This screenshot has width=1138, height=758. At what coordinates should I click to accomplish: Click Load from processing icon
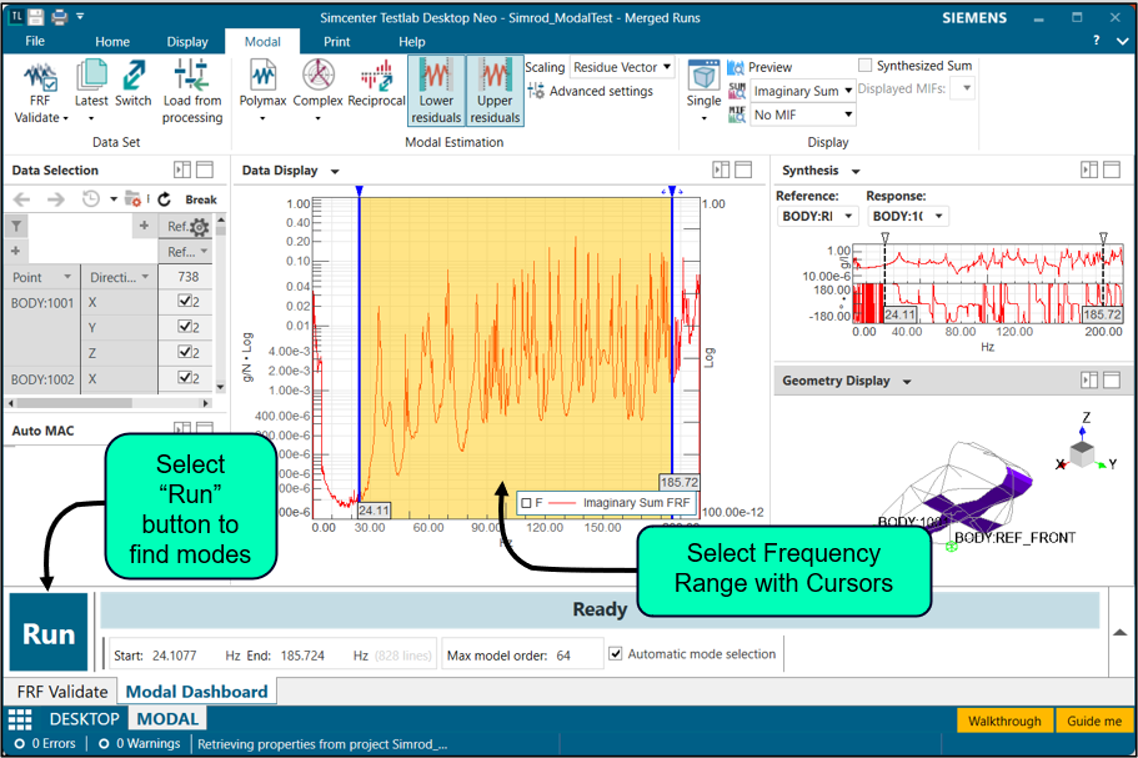tap(192, 78)
